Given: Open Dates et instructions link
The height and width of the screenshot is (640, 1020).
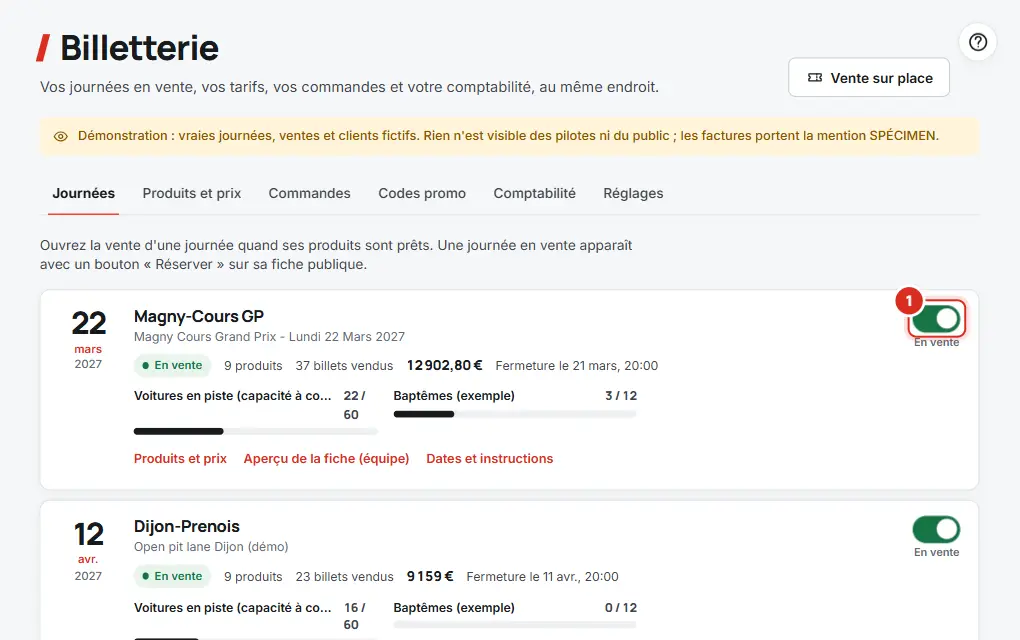Looking at the screenshot, I should 490,459.
